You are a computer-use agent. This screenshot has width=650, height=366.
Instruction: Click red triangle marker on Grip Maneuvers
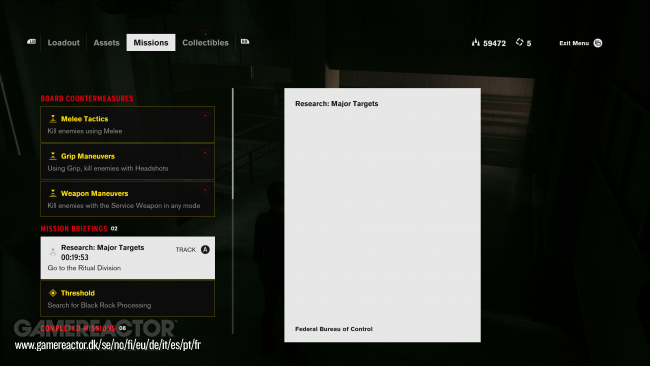[205, 153]
